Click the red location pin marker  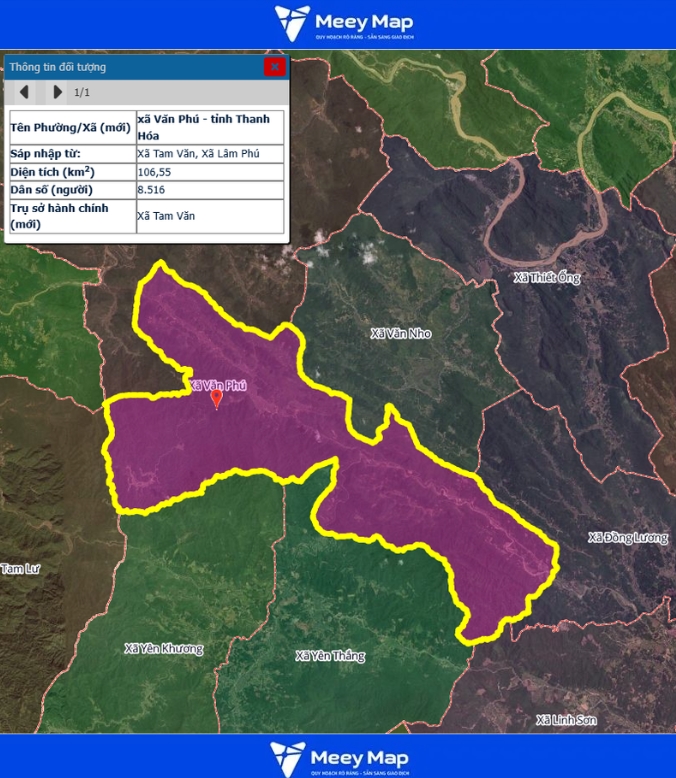[x=216, y=399]
